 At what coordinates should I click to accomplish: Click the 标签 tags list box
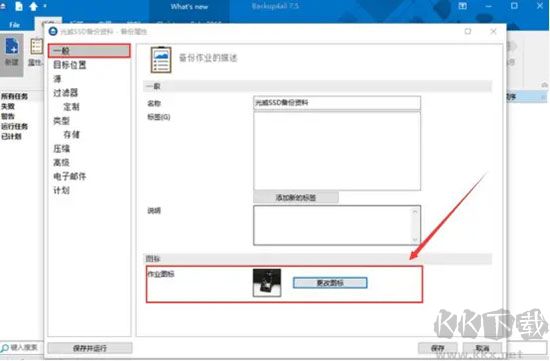(x=337, y=151)
